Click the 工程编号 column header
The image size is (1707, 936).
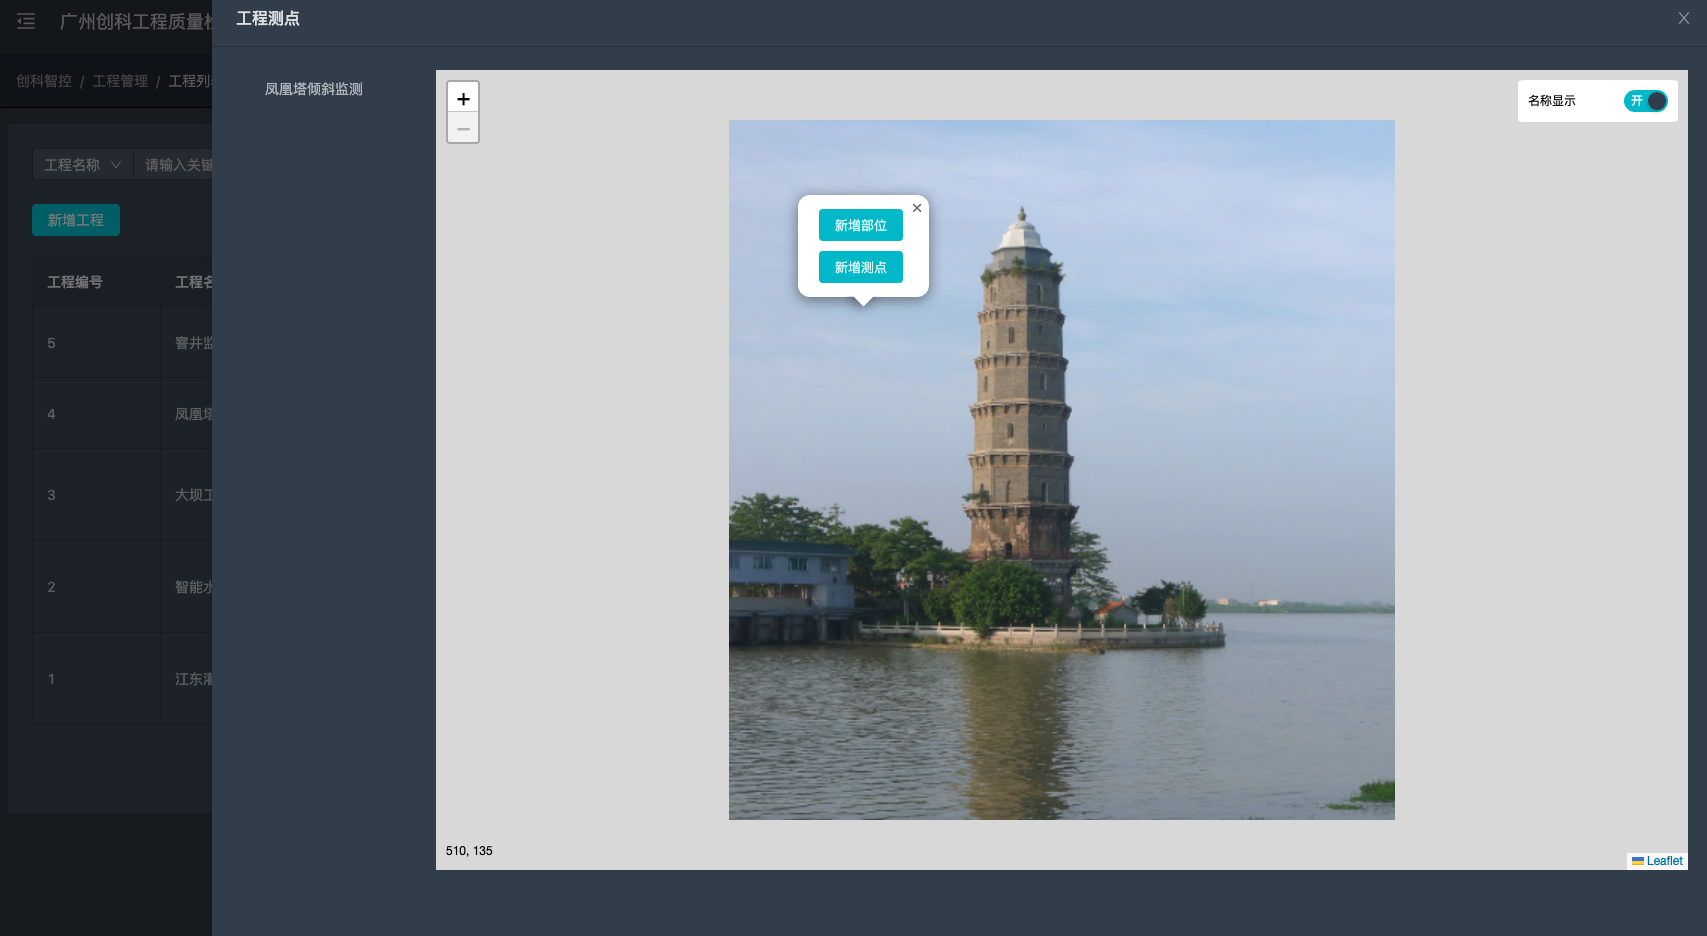pos(75,282)
